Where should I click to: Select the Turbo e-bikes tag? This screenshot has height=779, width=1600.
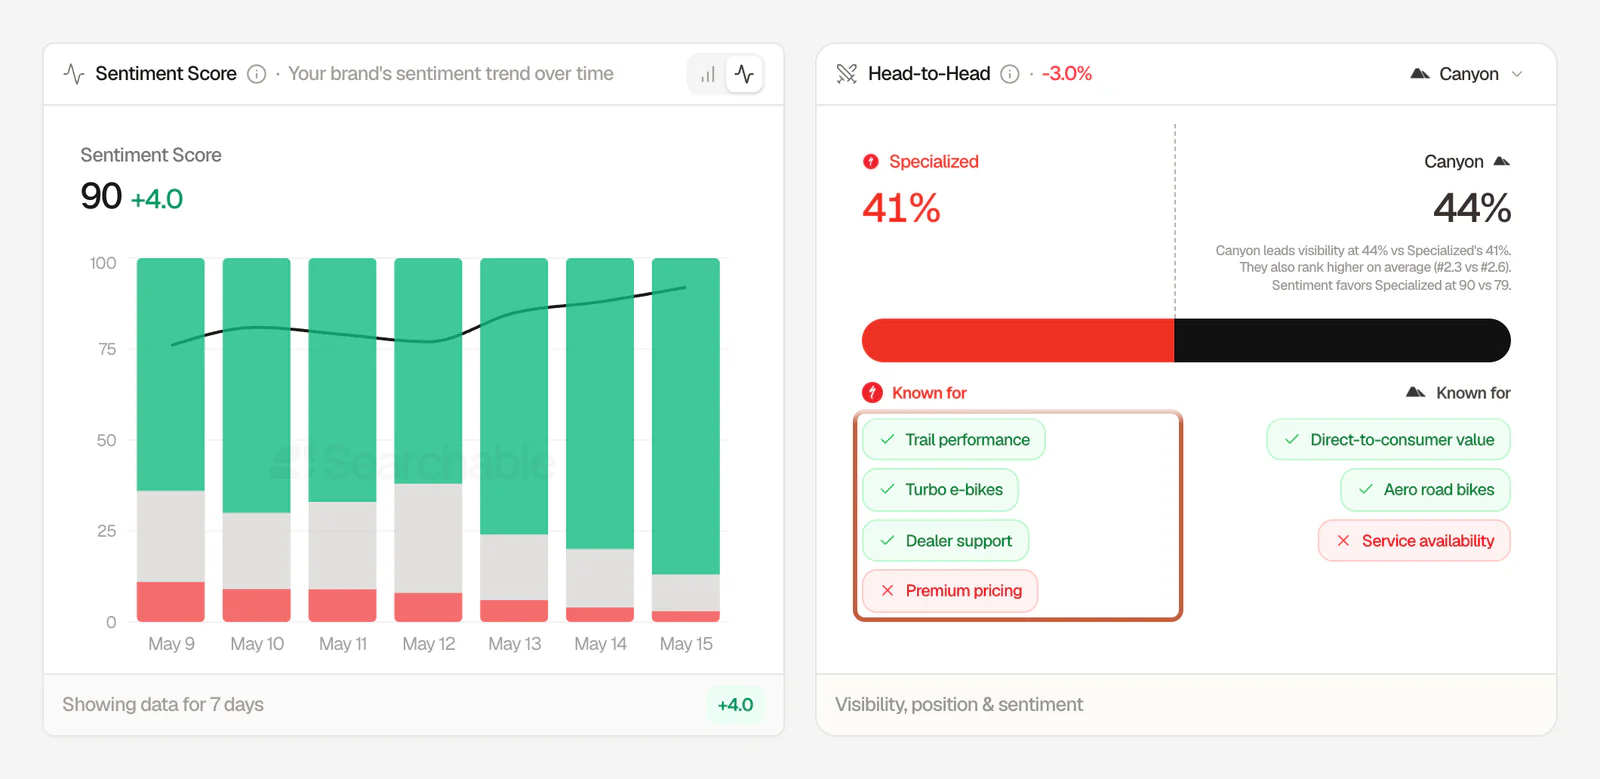[x=941, y=490]
